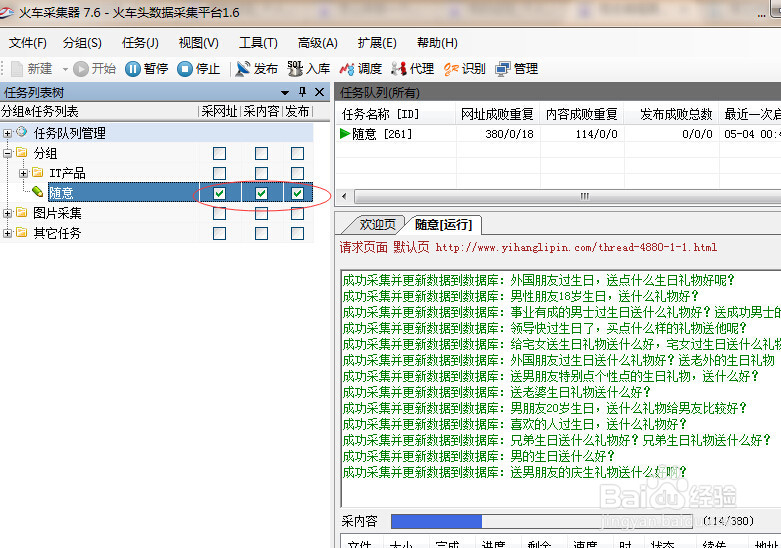Click the 网址成败重复 column header

point(497,114)
